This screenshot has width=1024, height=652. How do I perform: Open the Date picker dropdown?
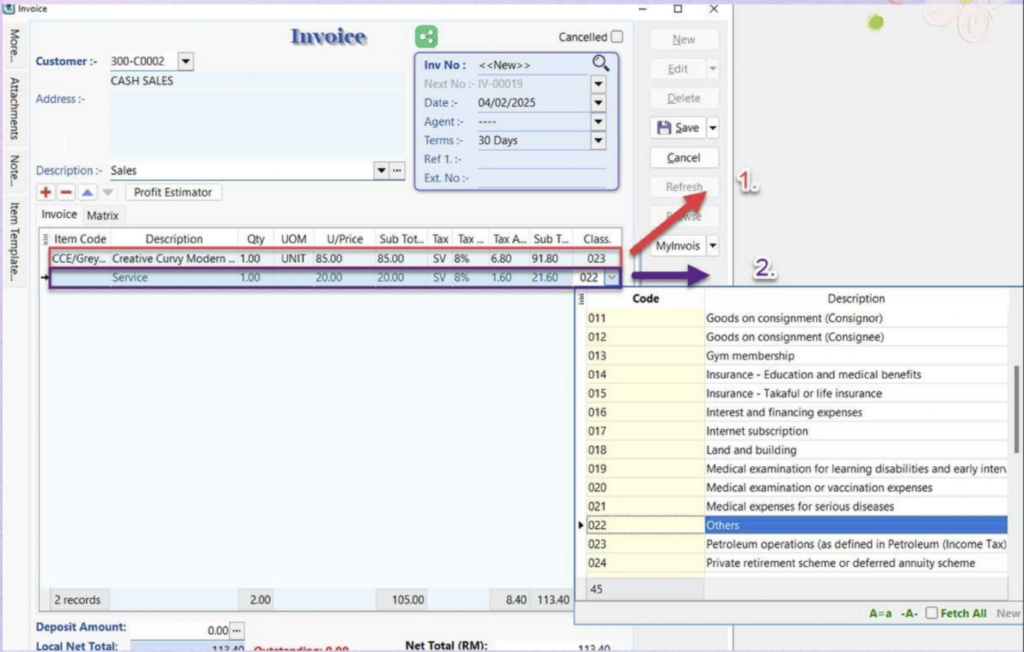598,103
